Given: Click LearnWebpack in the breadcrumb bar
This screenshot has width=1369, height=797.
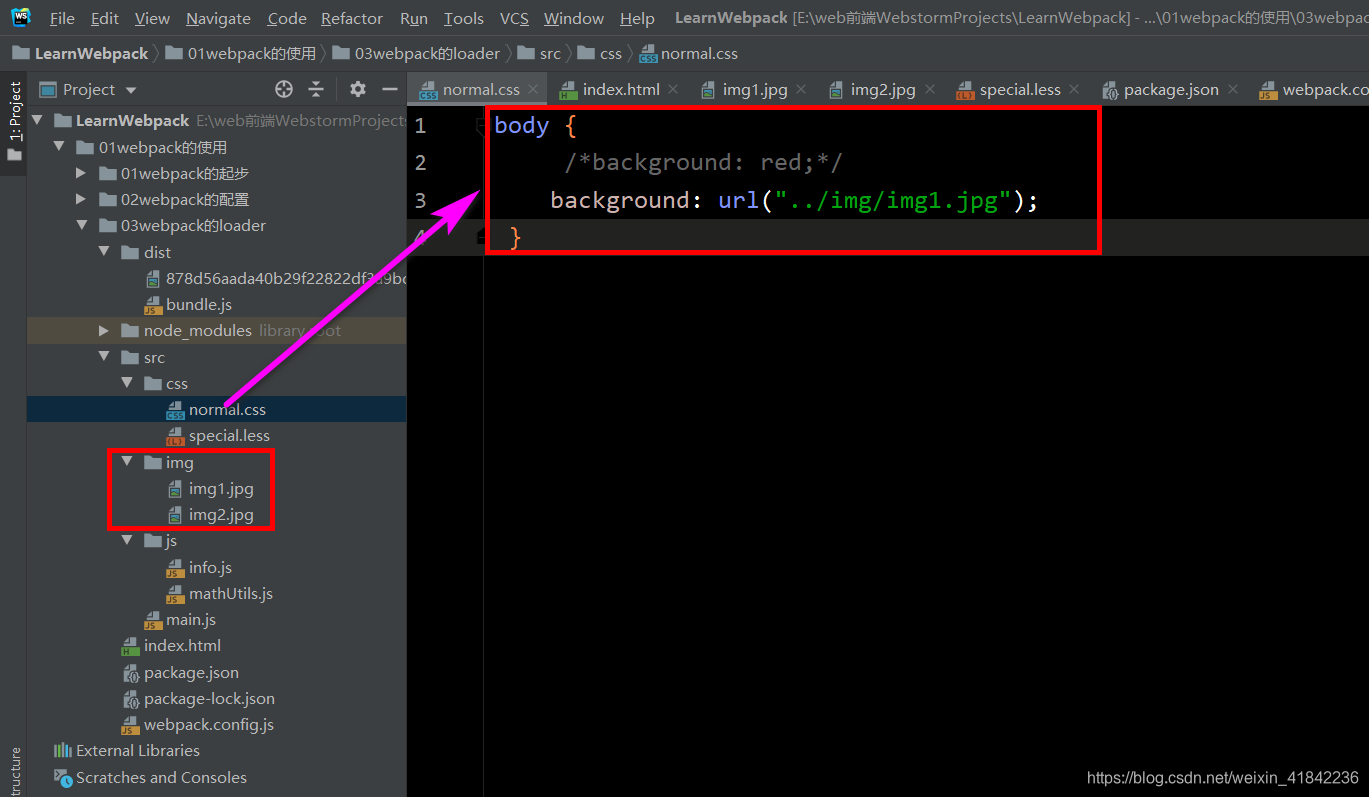Looking at the screenshot, I should [80, 53].
